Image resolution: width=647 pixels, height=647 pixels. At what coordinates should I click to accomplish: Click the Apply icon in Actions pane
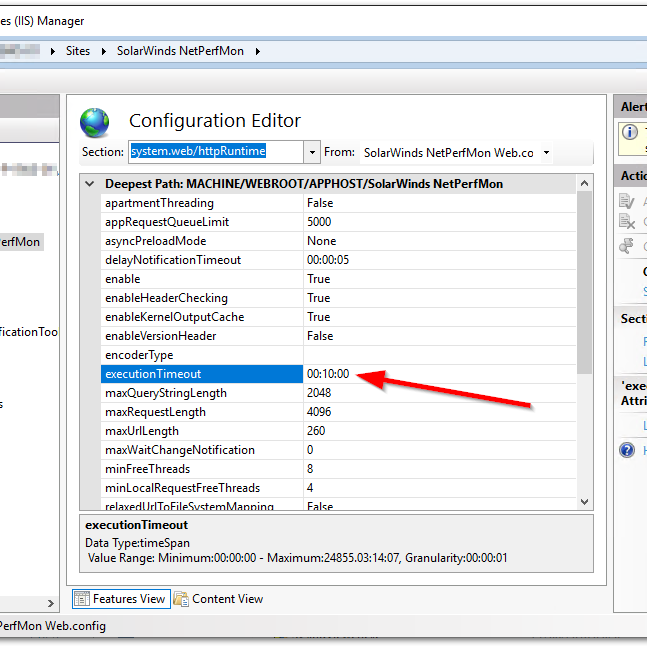pos(627,201)
